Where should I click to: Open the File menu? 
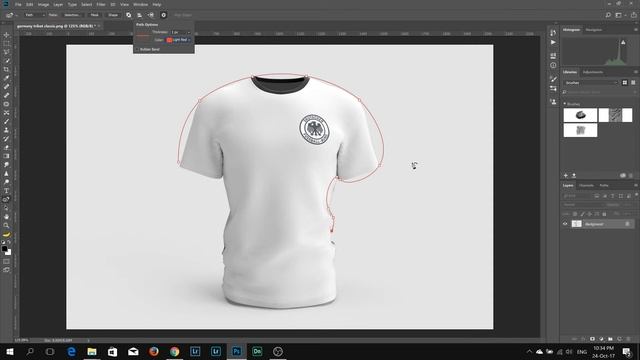click(18, 4)
